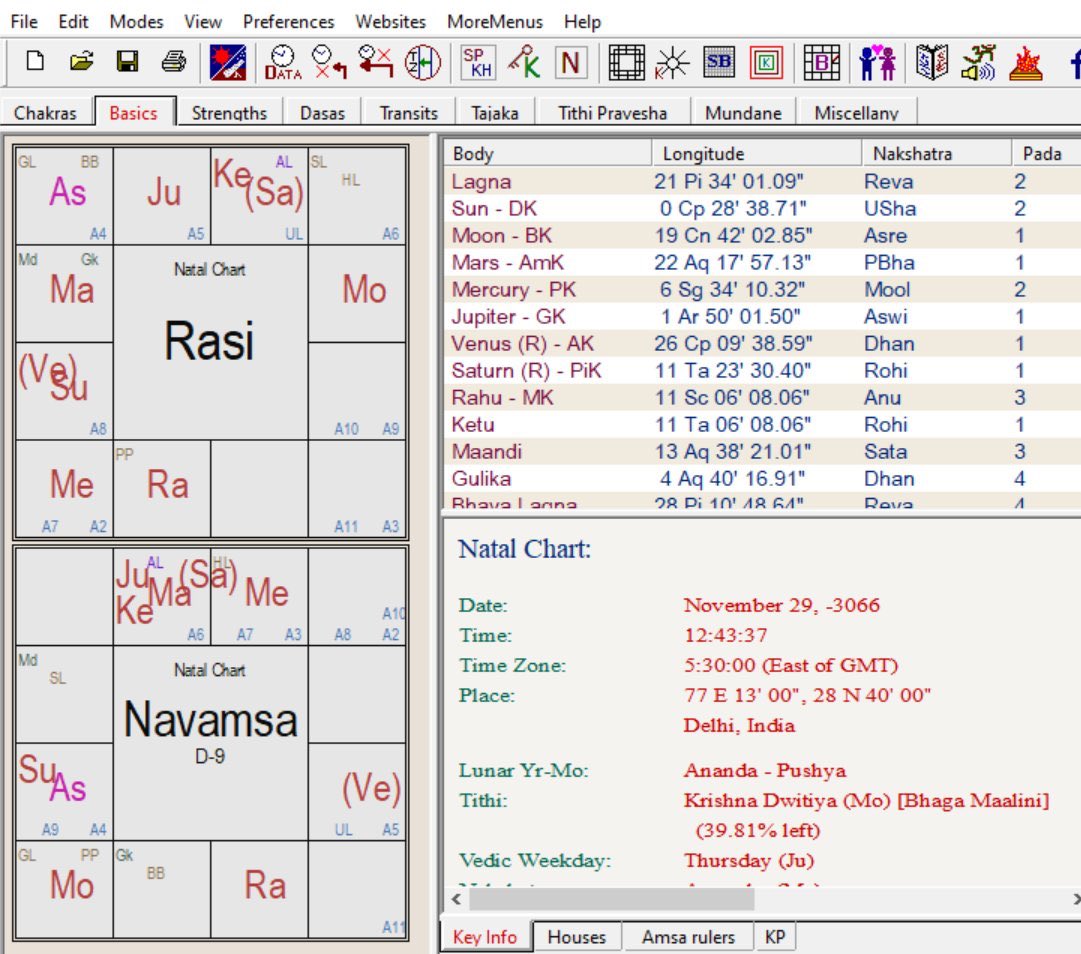
Task: Click the key K icon
Action: 524,62
